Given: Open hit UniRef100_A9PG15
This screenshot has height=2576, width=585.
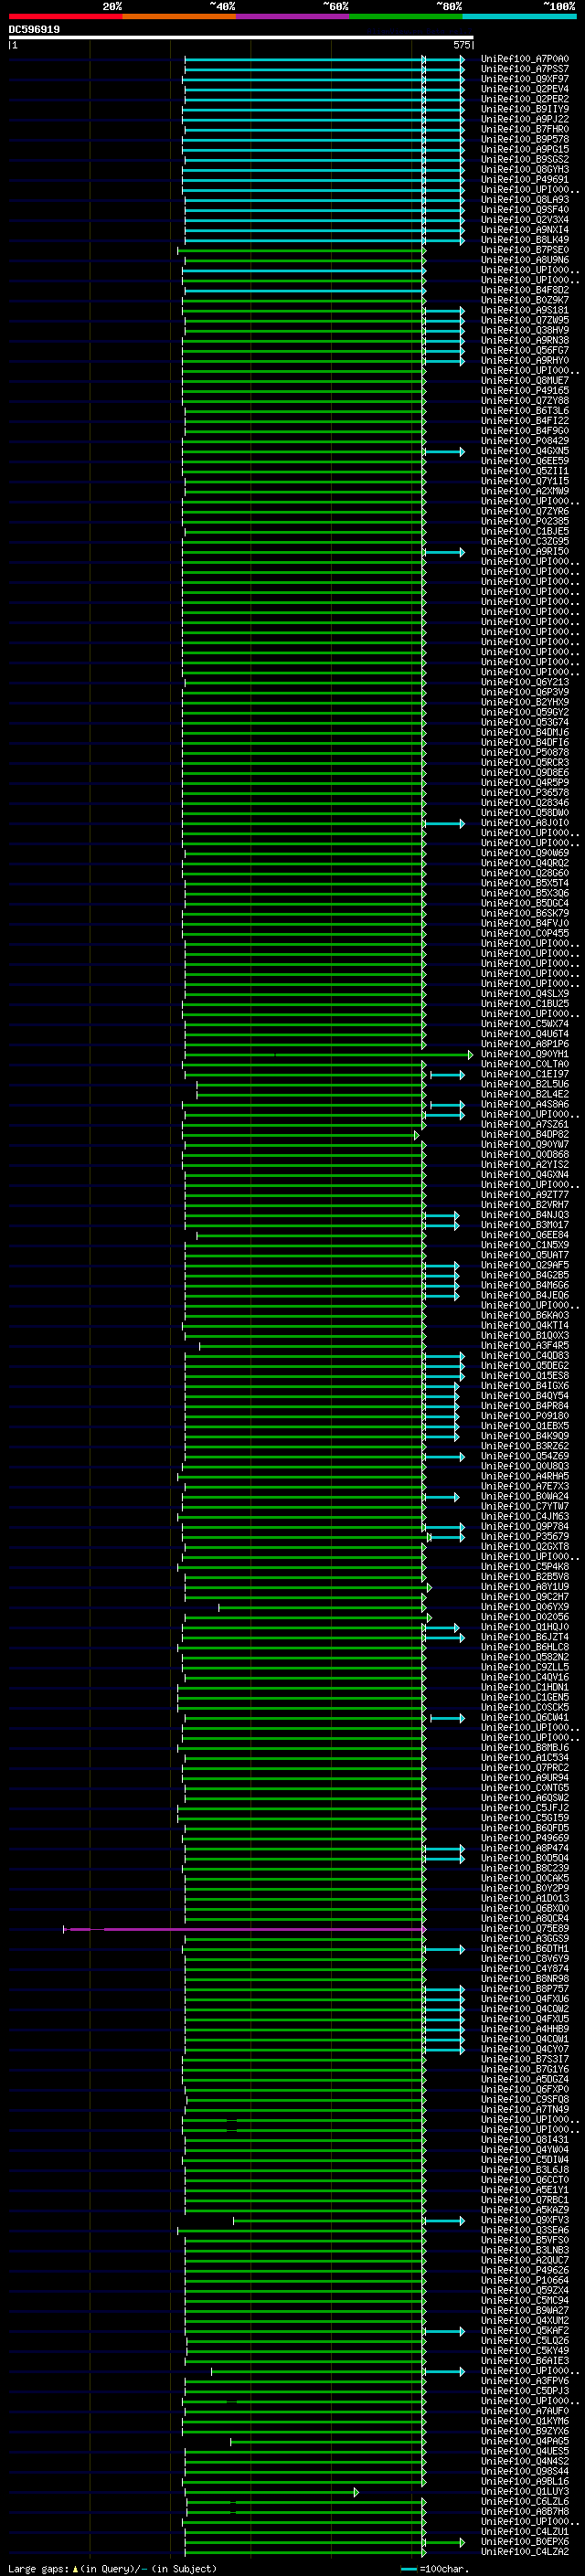Looking at the screenshot, I should [x=525, y=149].
